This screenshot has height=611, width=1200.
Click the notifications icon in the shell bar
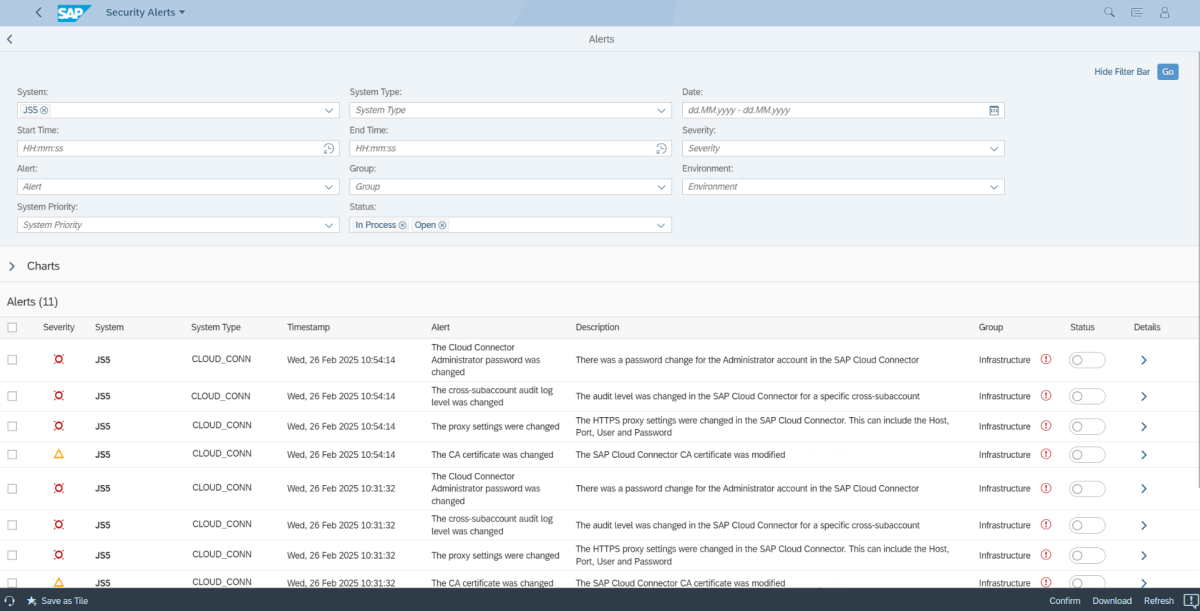(x=1136, y=12)
